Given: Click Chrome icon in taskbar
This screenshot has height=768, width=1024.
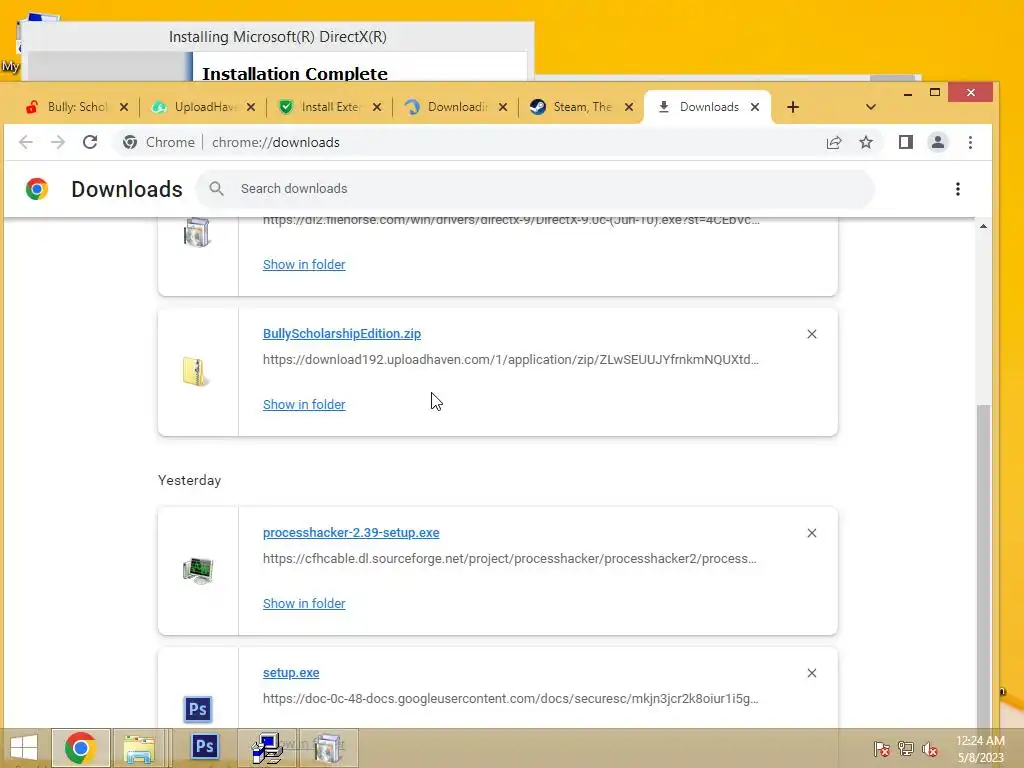Looking at the screenshot, I should (x=80, y=748).
